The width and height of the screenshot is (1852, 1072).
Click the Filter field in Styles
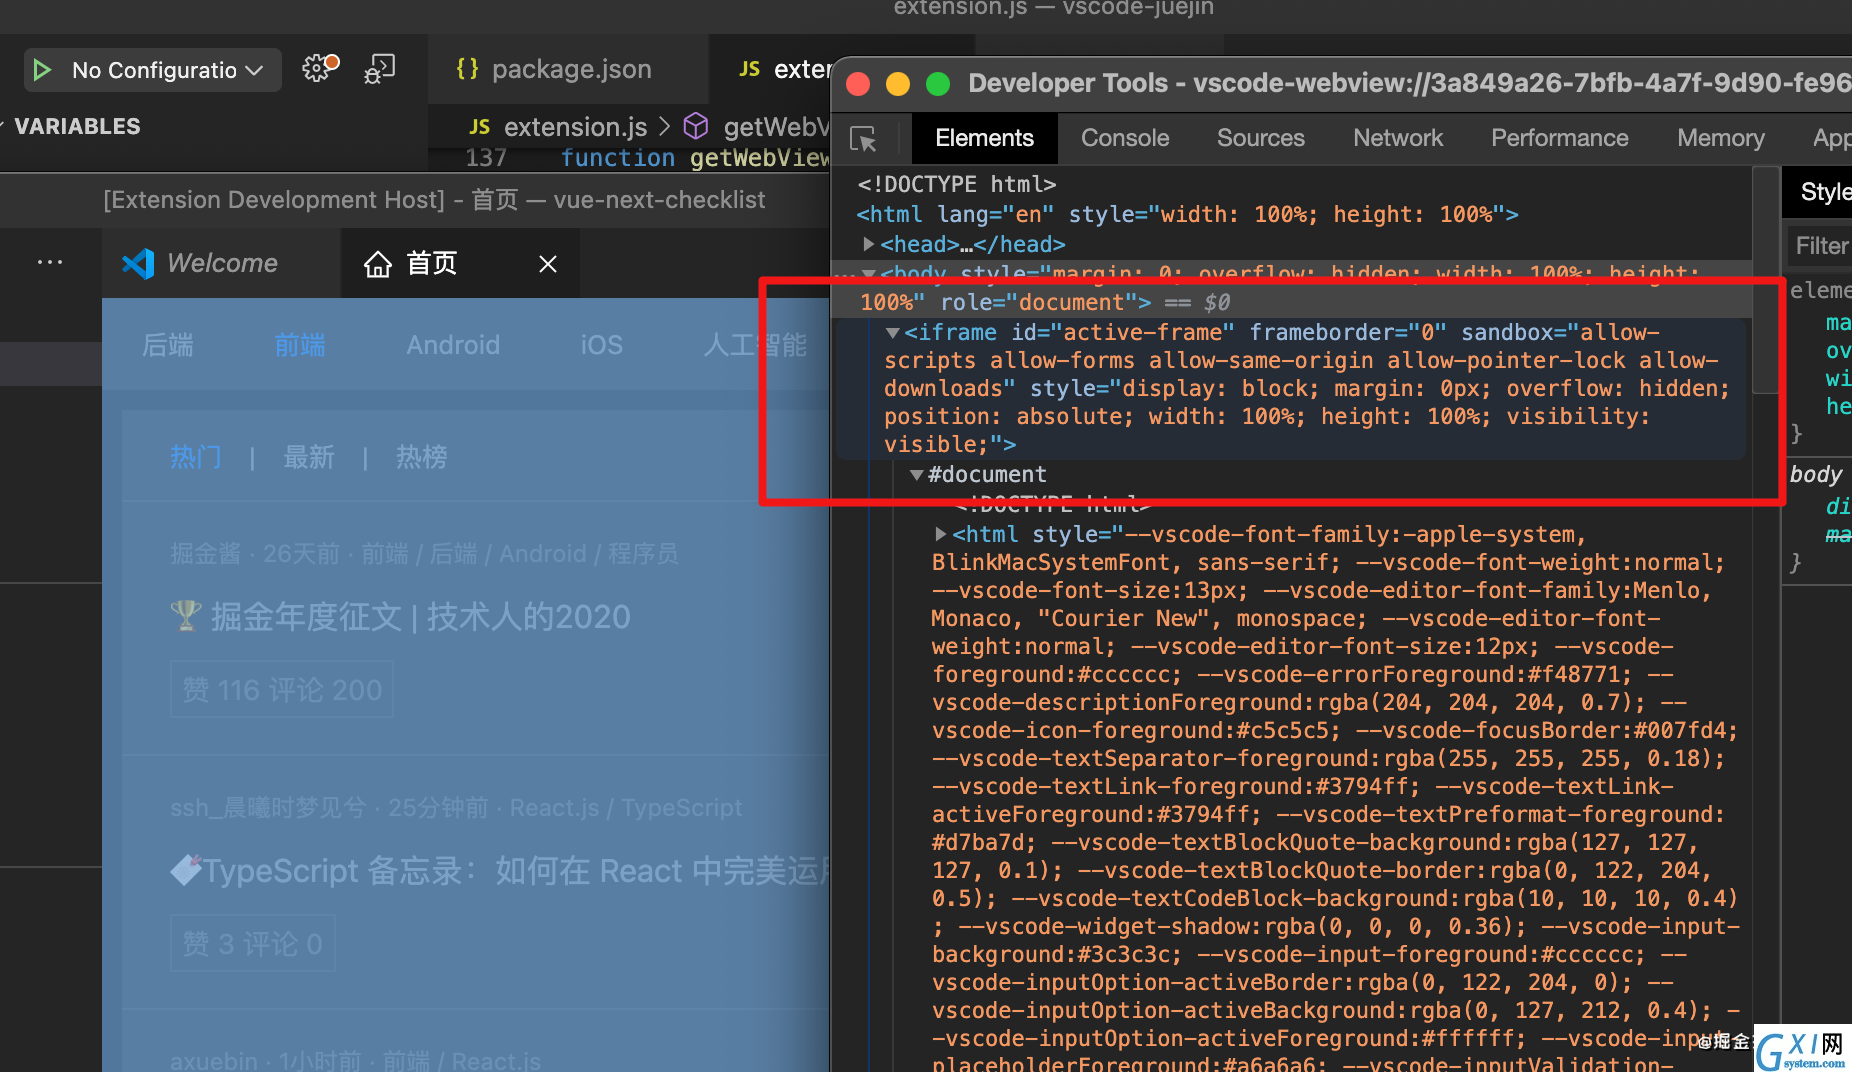(1820, 246)
